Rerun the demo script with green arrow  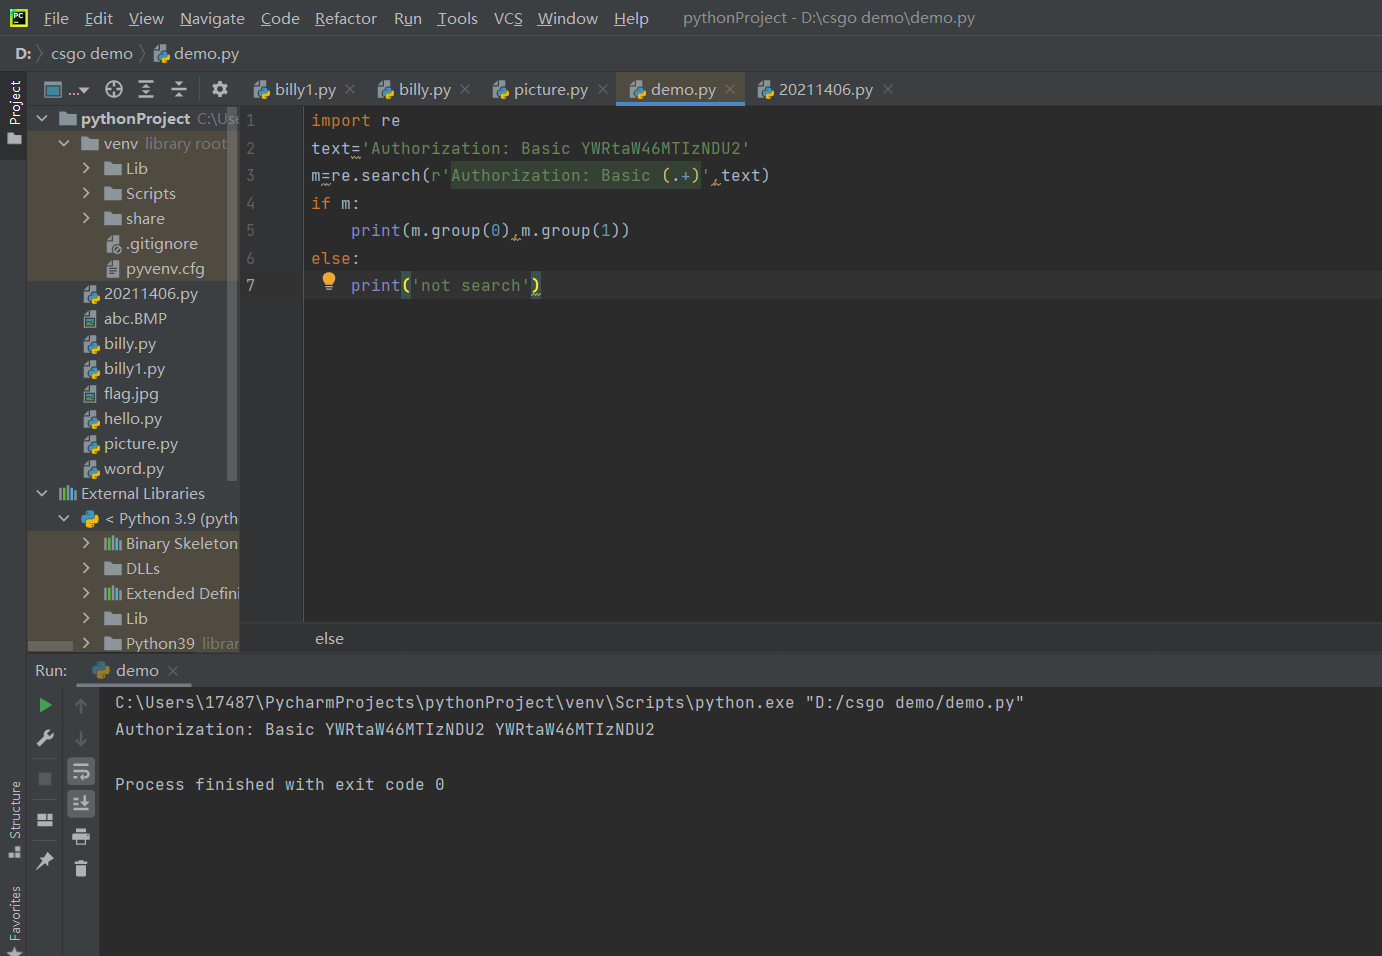tap(45, 705)
